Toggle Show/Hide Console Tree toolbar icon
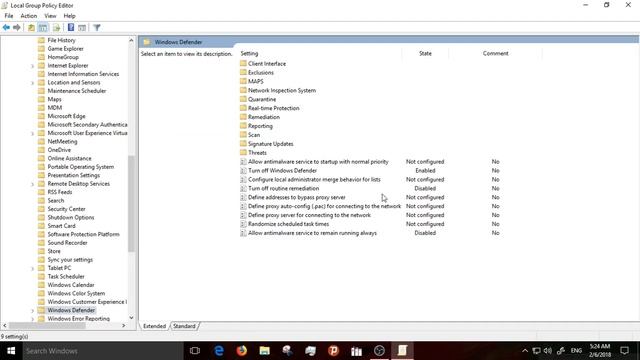This screenshot has height=360, width=640. point(43,28)
